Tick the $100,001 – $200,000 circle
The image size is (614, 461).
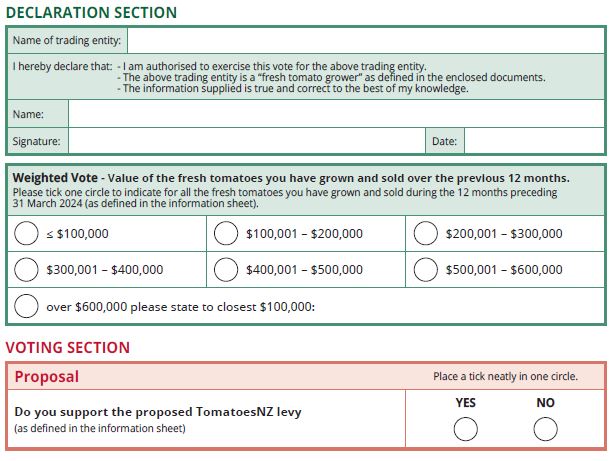[227, 234]
